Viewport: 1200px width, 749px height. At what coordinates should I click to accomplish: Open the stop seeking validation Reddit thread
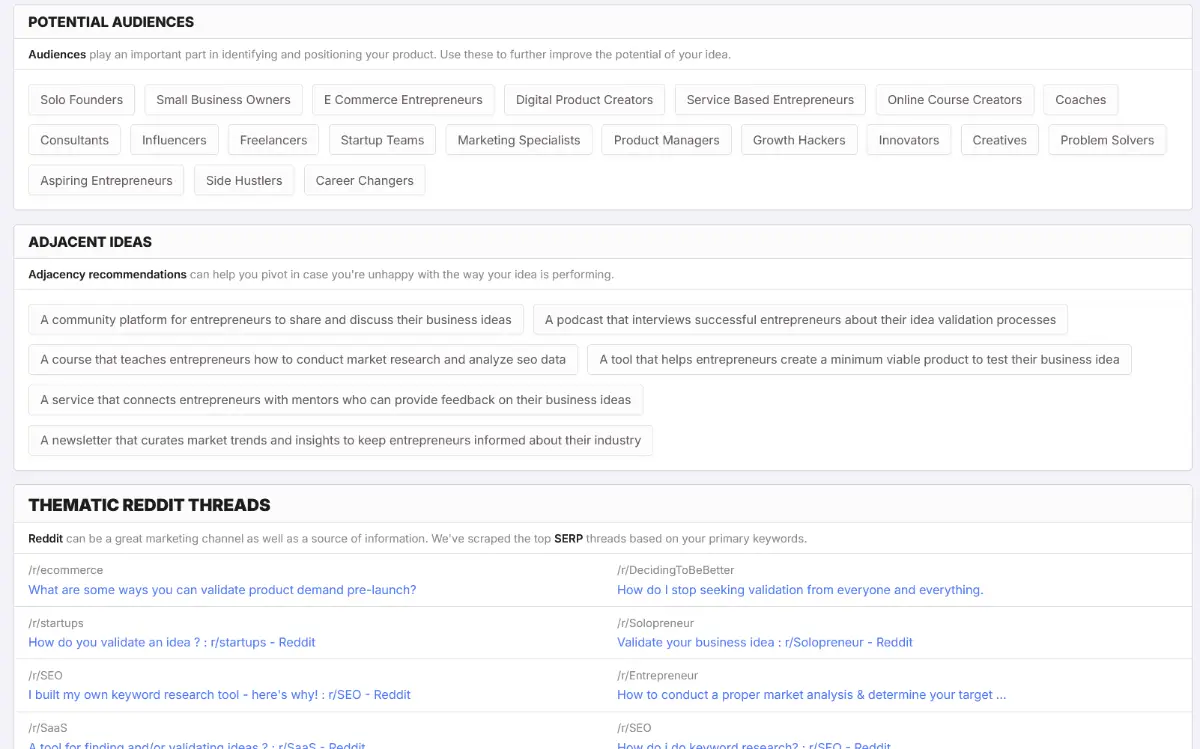tap(800, 590)
